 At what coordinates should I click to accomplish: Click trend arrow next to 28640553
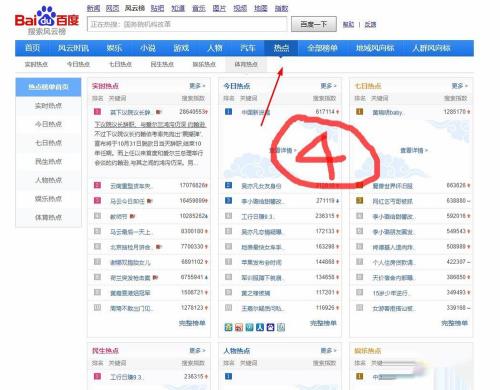point(207,112)
